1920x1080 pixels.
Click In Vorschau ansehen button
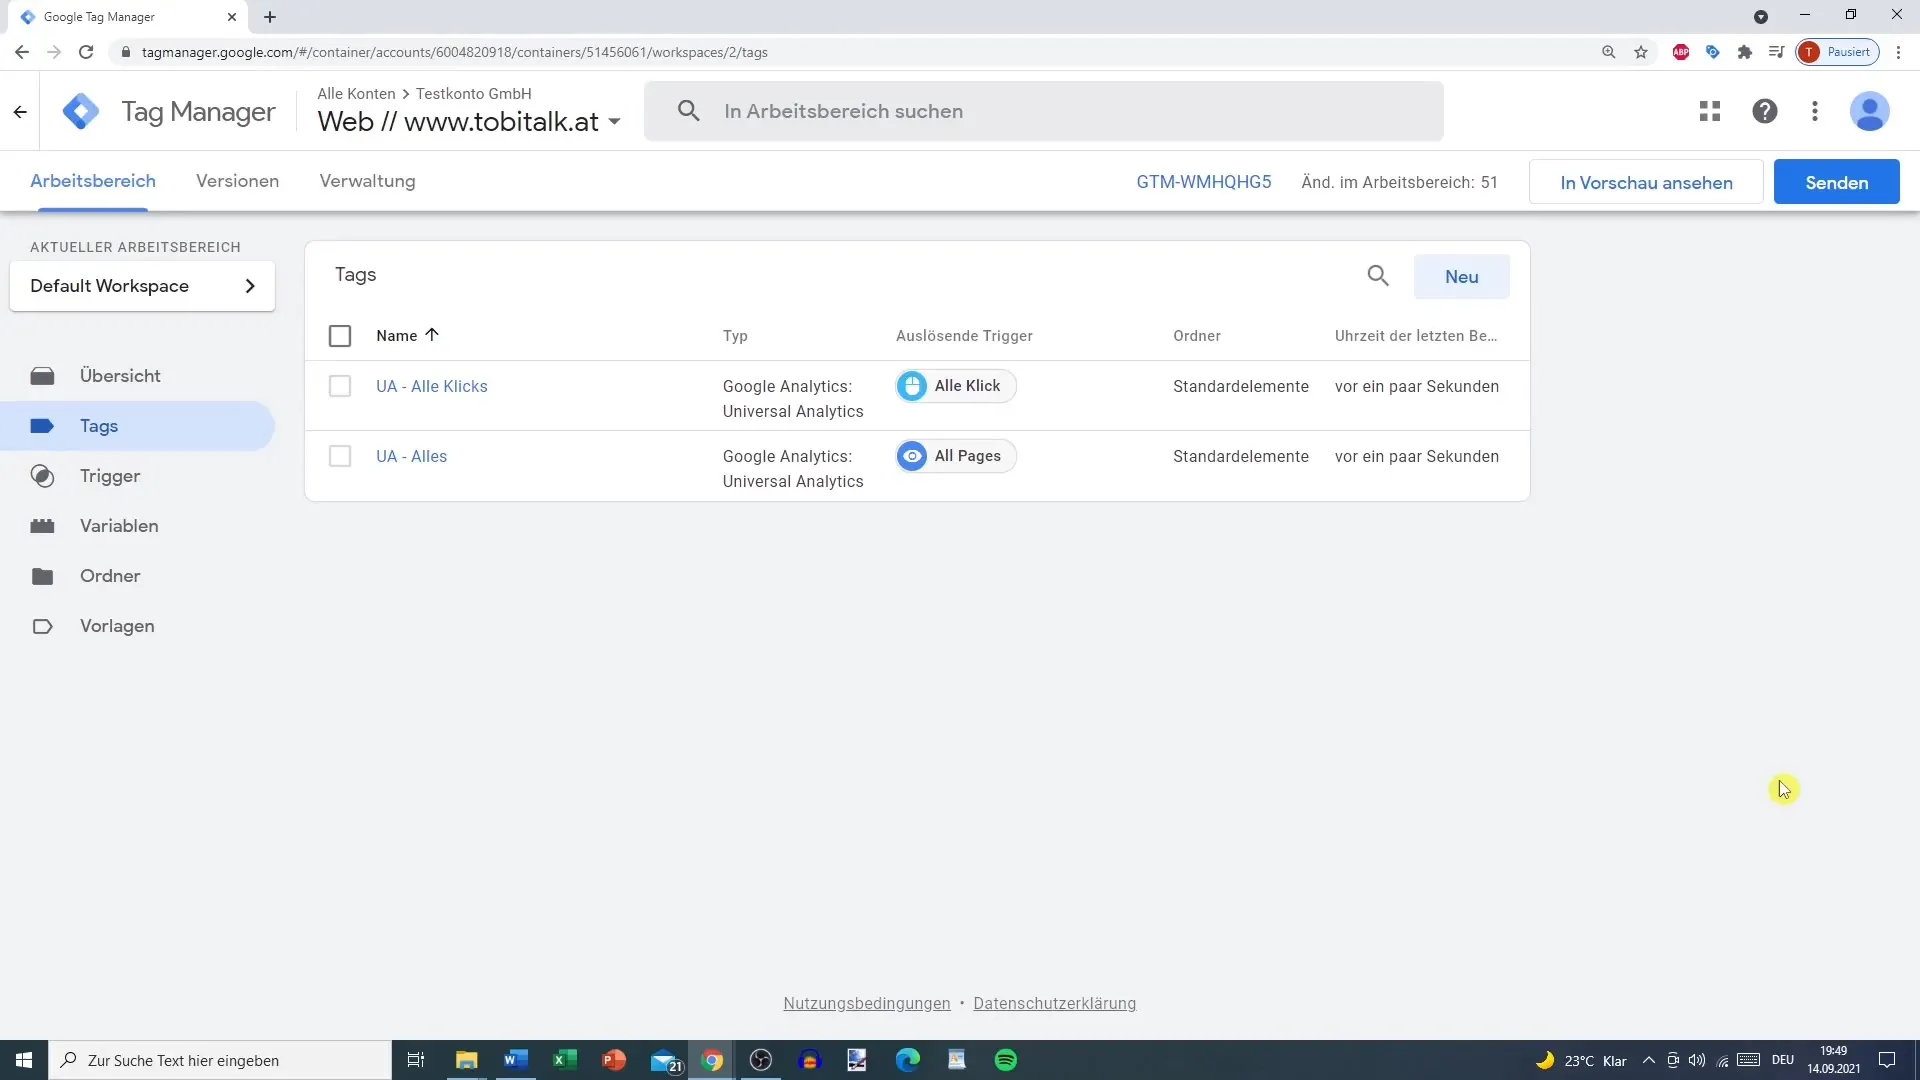click(x=1647, y=182)
